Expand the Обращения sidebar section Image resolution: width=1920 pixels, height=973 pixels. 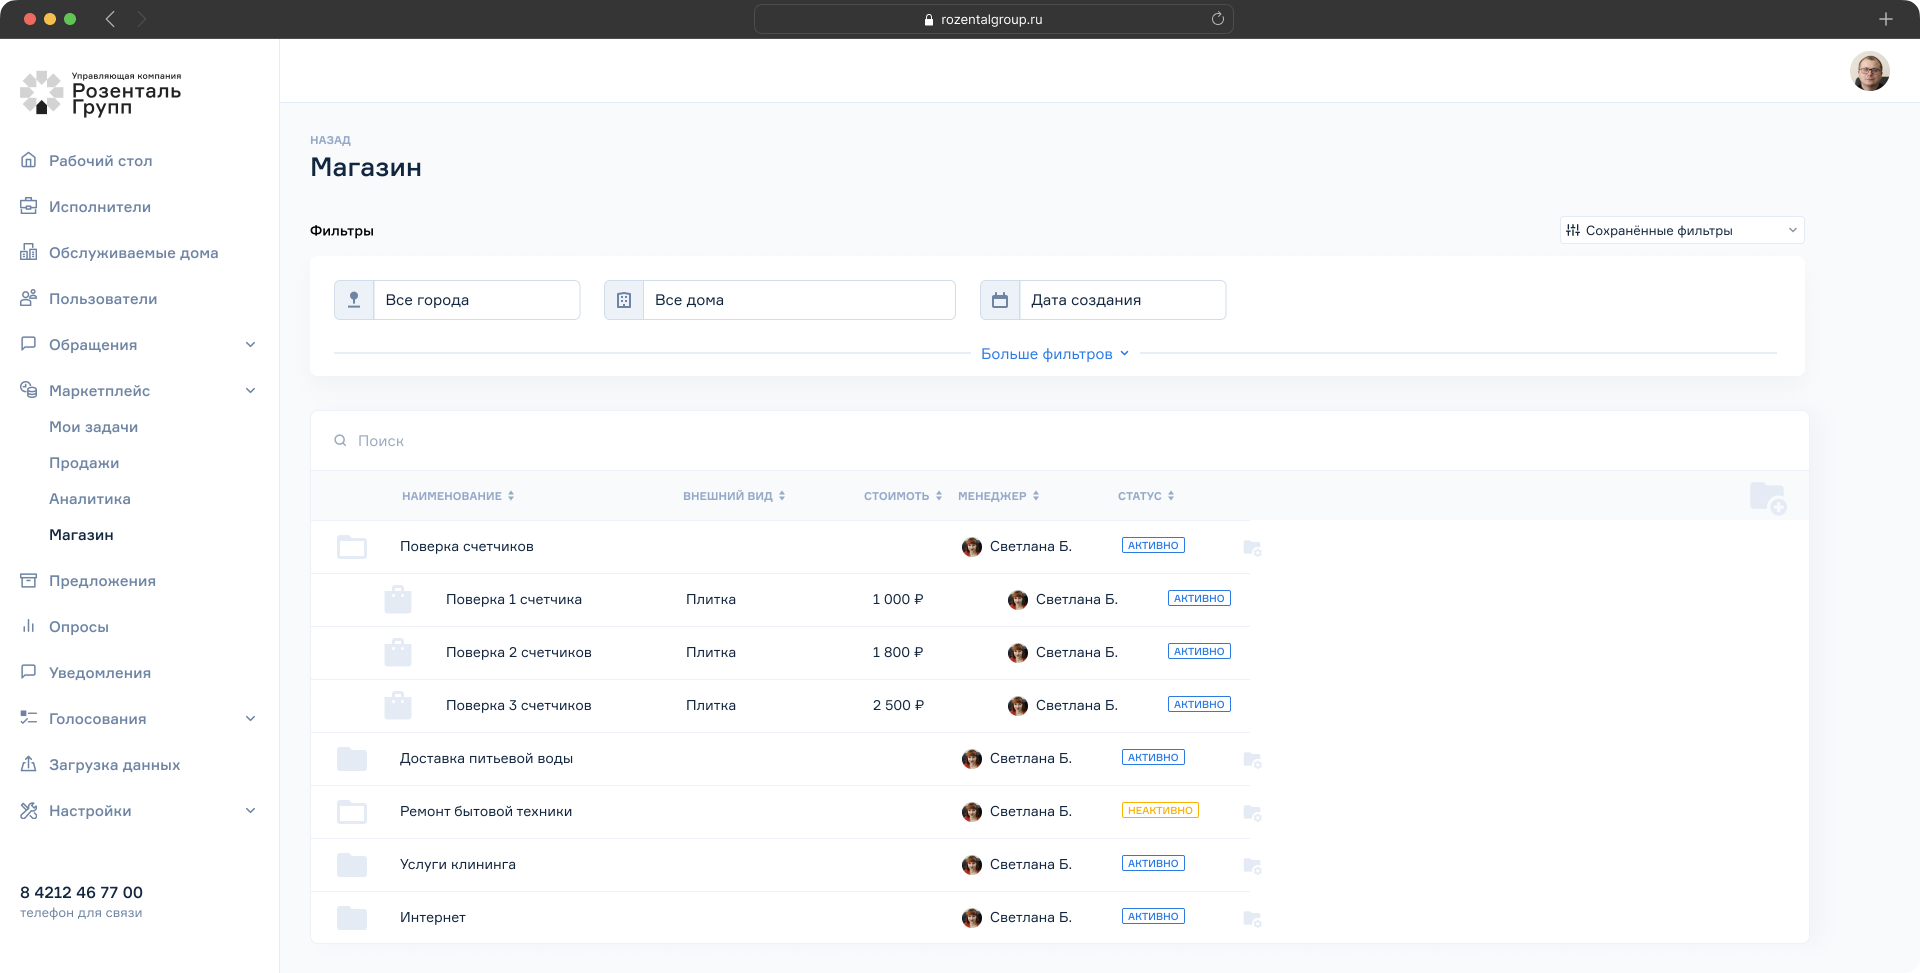coord(250,345)
